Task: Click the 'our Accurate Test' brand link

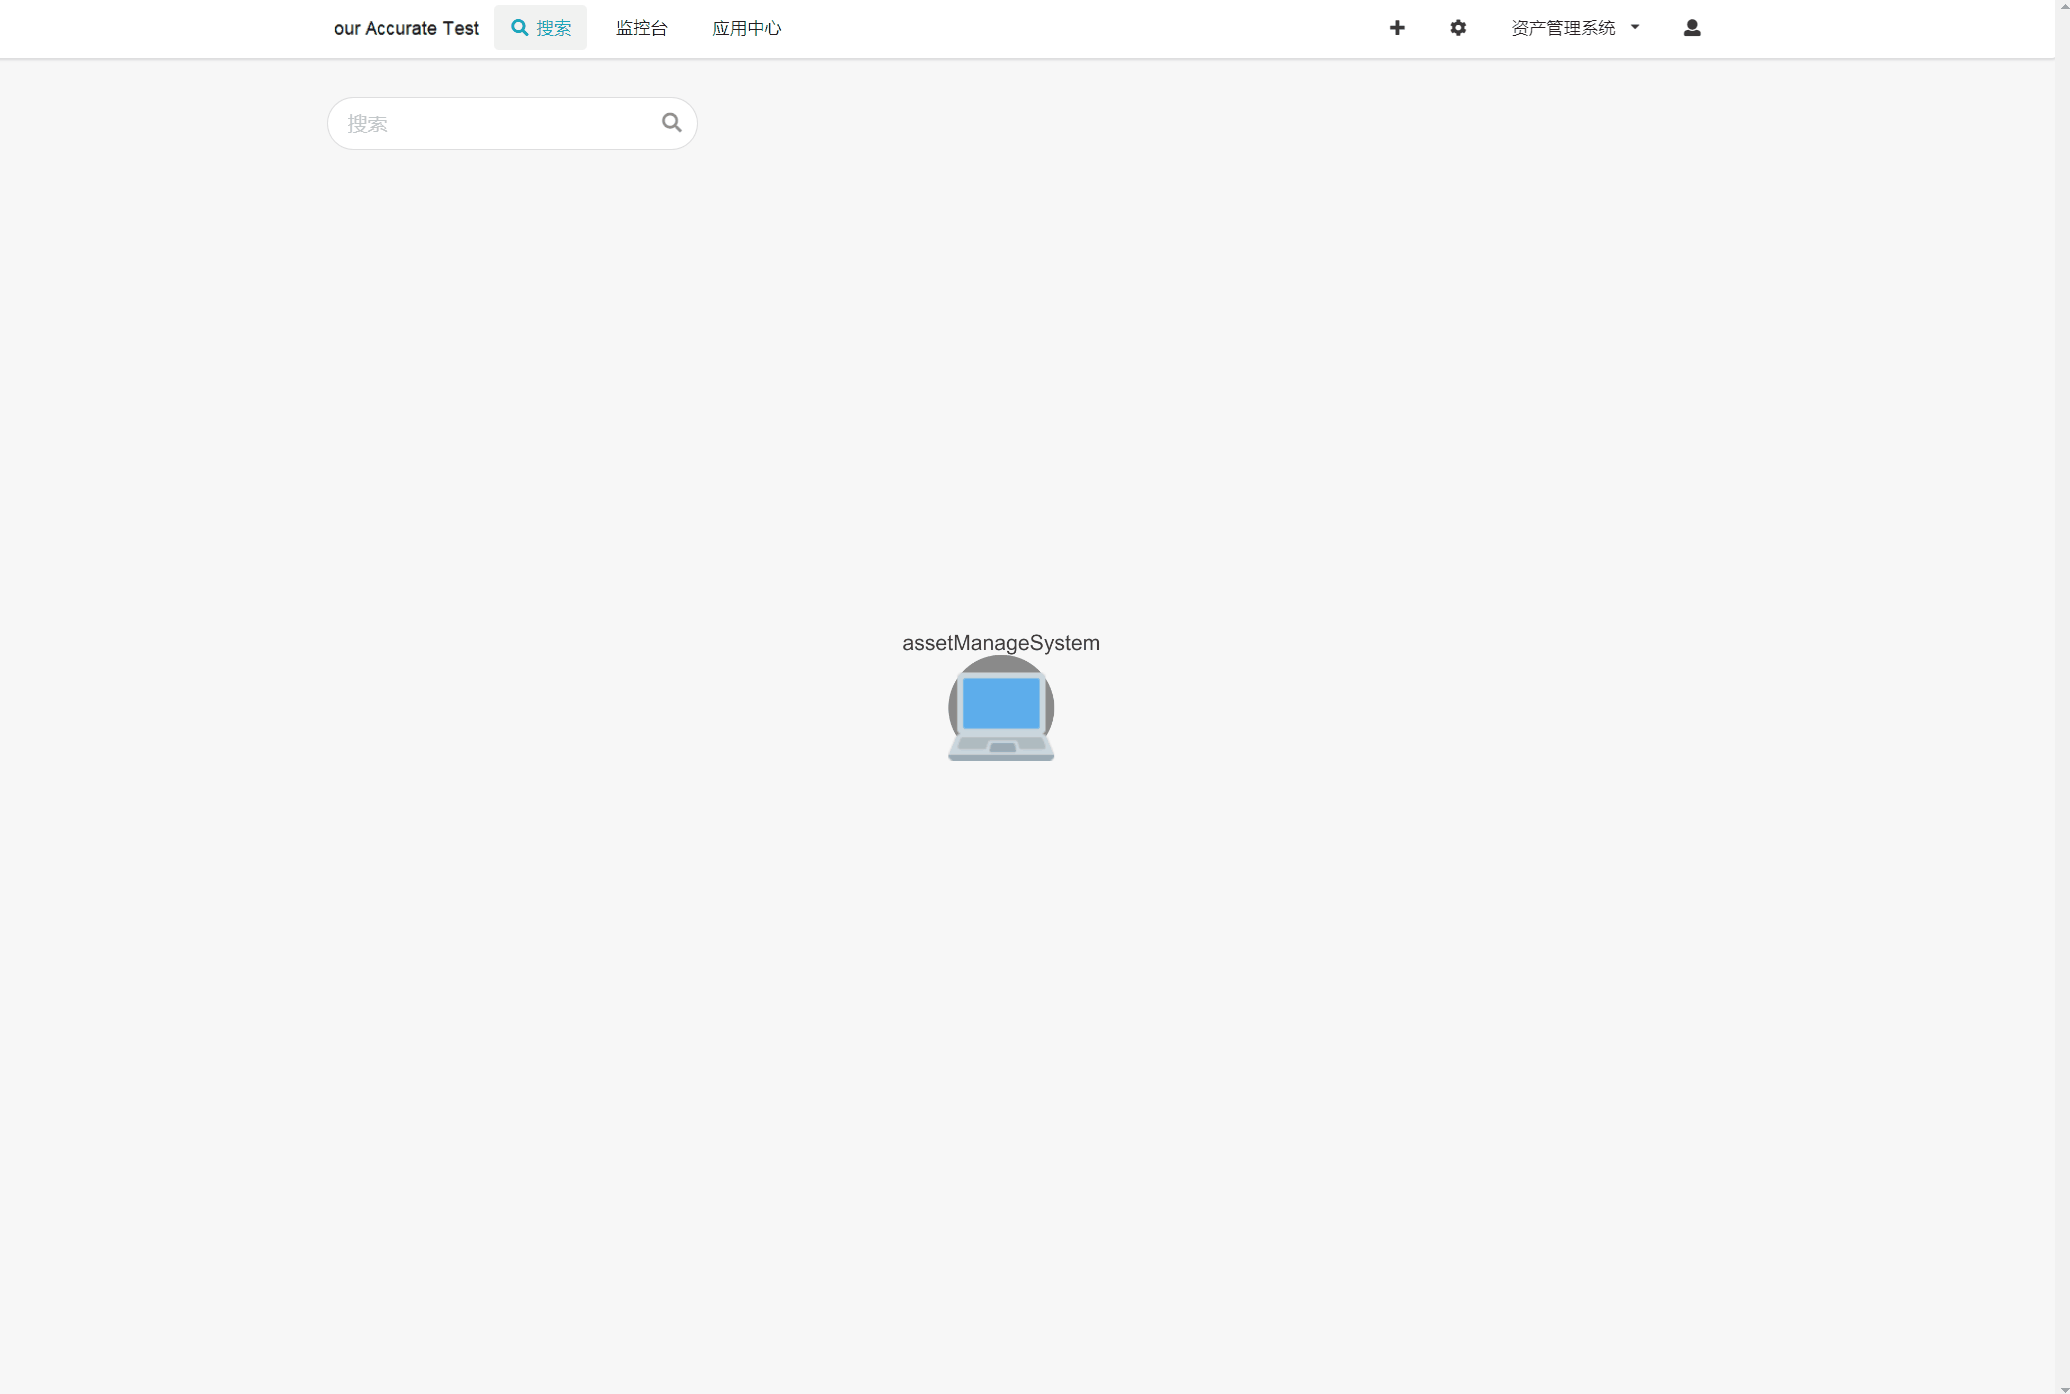Action: pyautogui.click(x=406, y=28)
